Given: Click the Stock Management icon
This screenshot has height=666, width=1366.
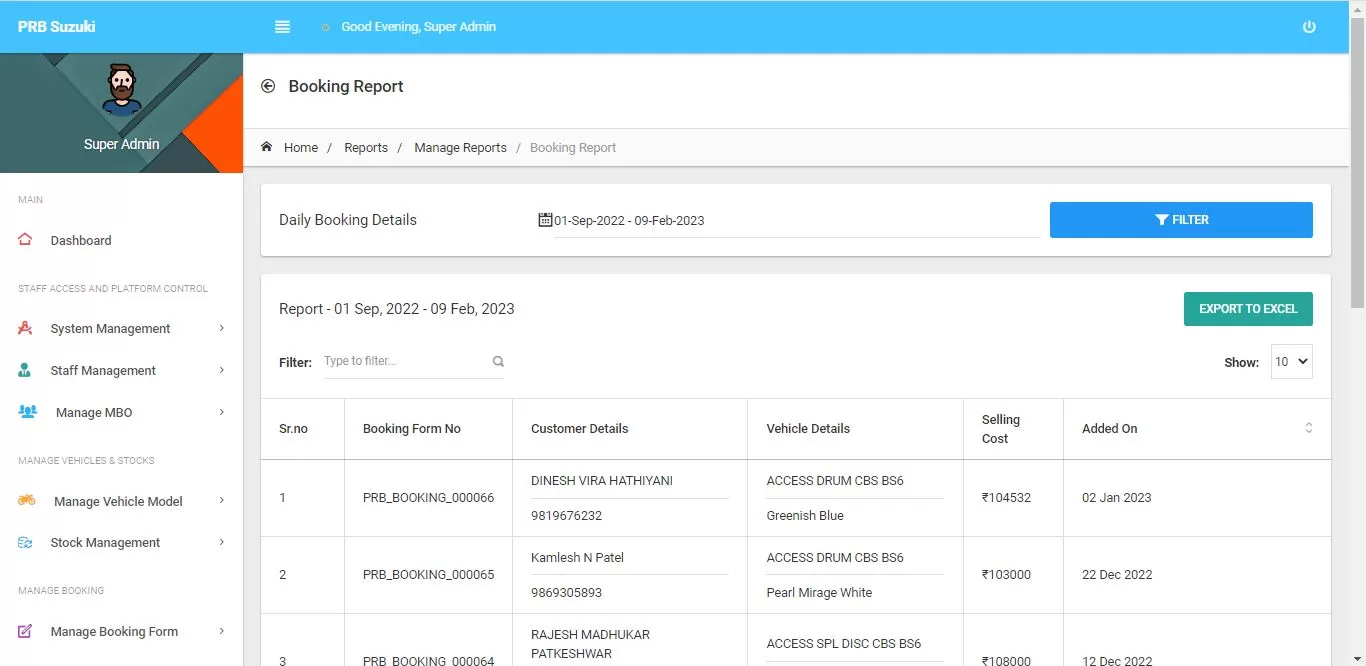Looking at the screenshot, I should coord(26,542).
